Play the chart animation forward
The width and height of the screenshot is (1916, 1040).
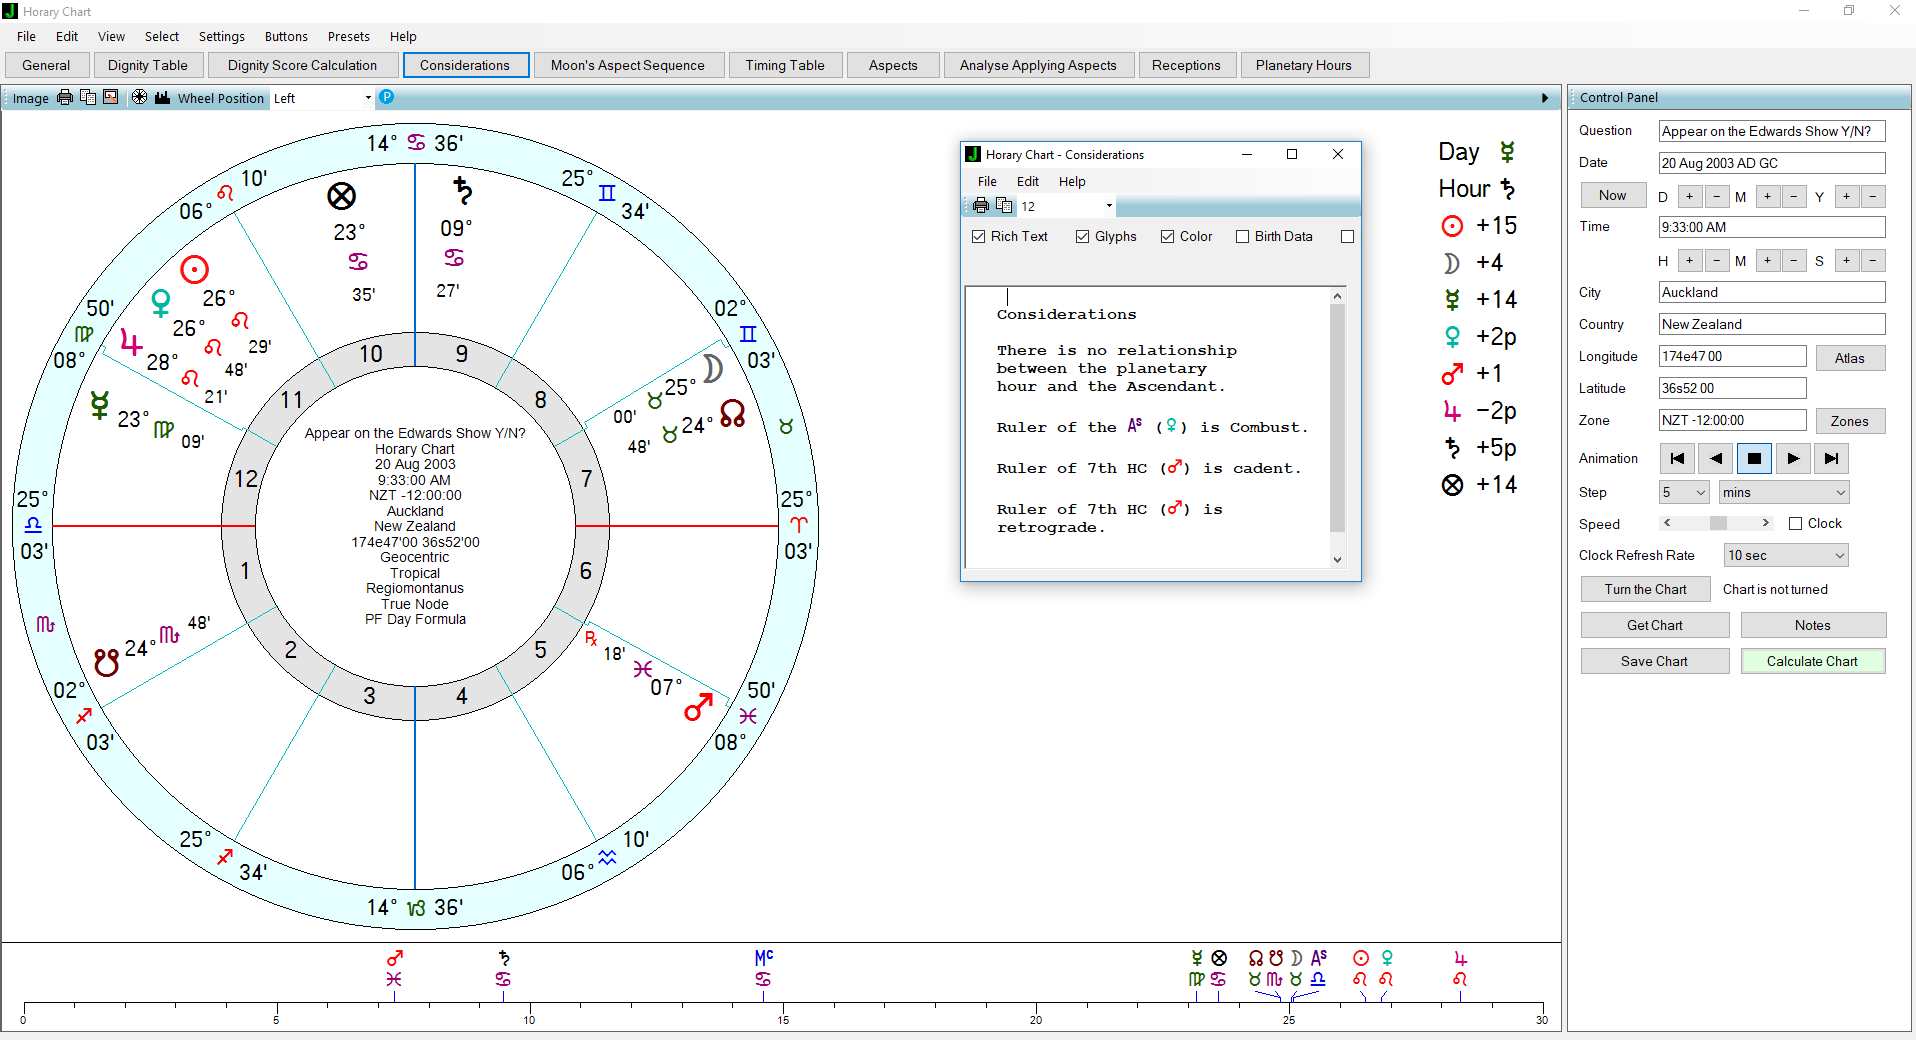coord(1793,458)
